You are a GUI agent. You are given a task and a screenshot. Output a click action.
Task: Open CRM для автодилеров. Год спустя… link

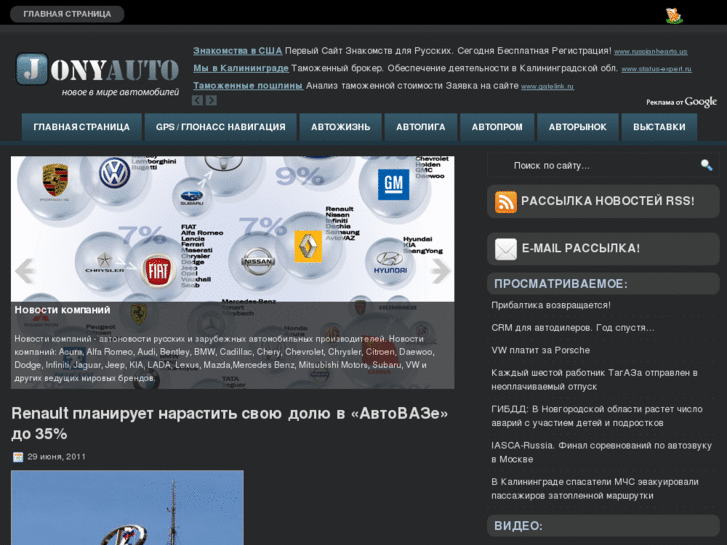click(573, 328)
